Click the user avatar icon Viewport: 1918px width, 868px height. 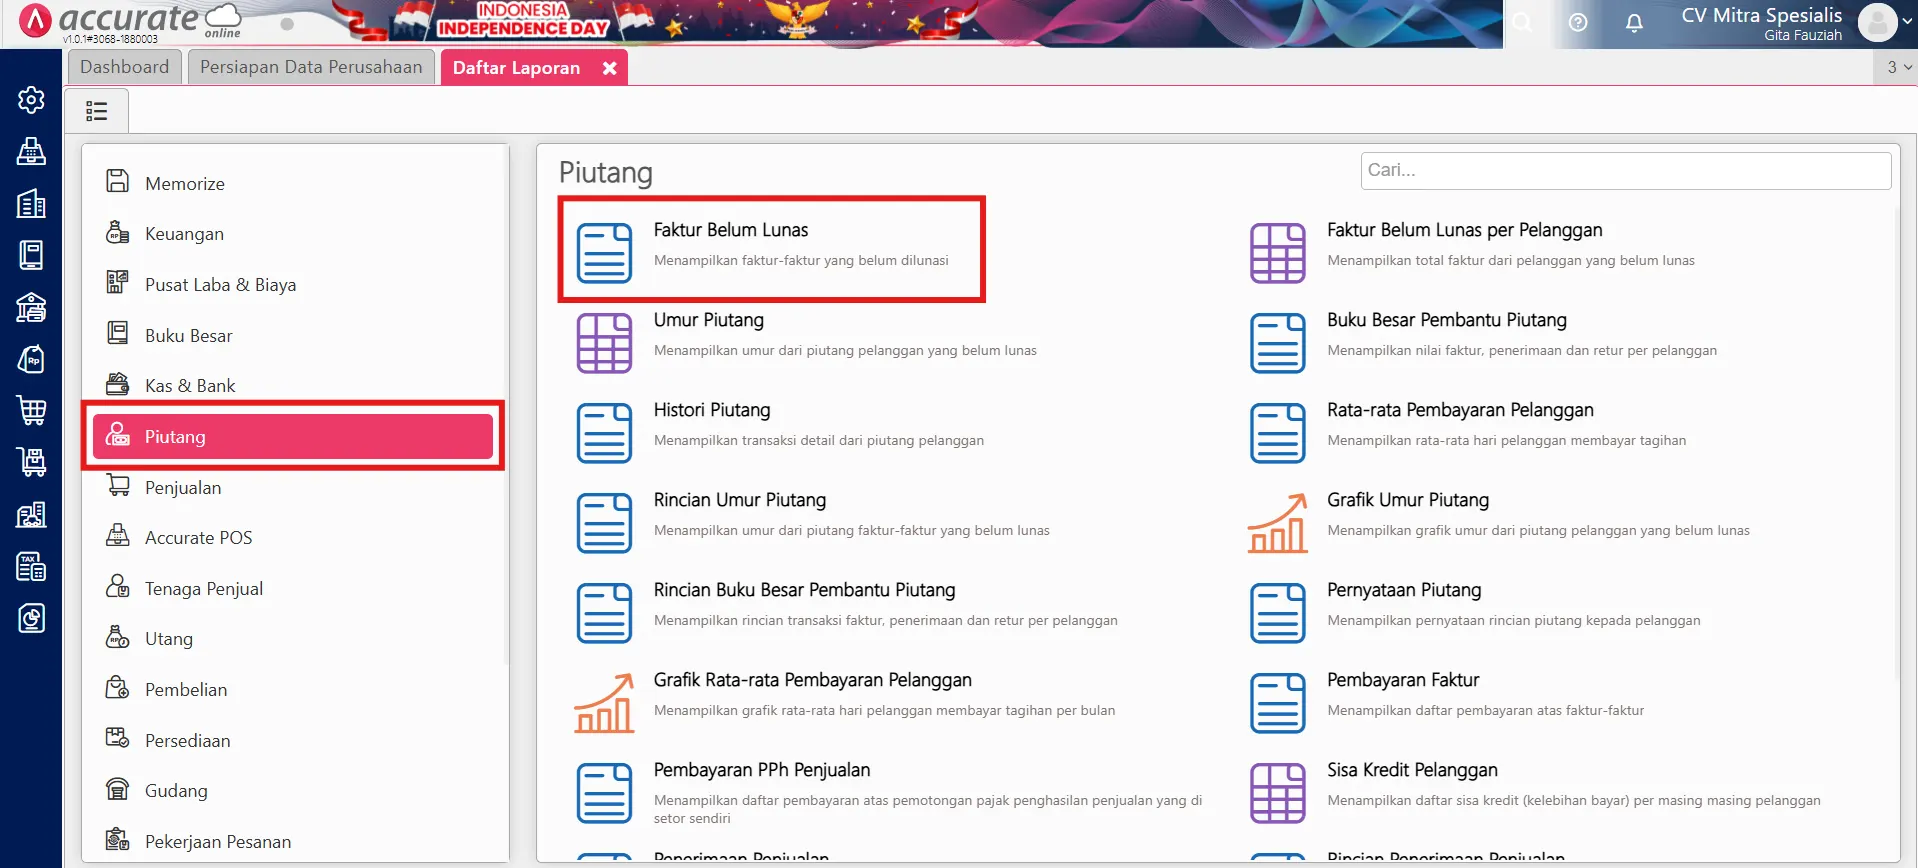1877,22
